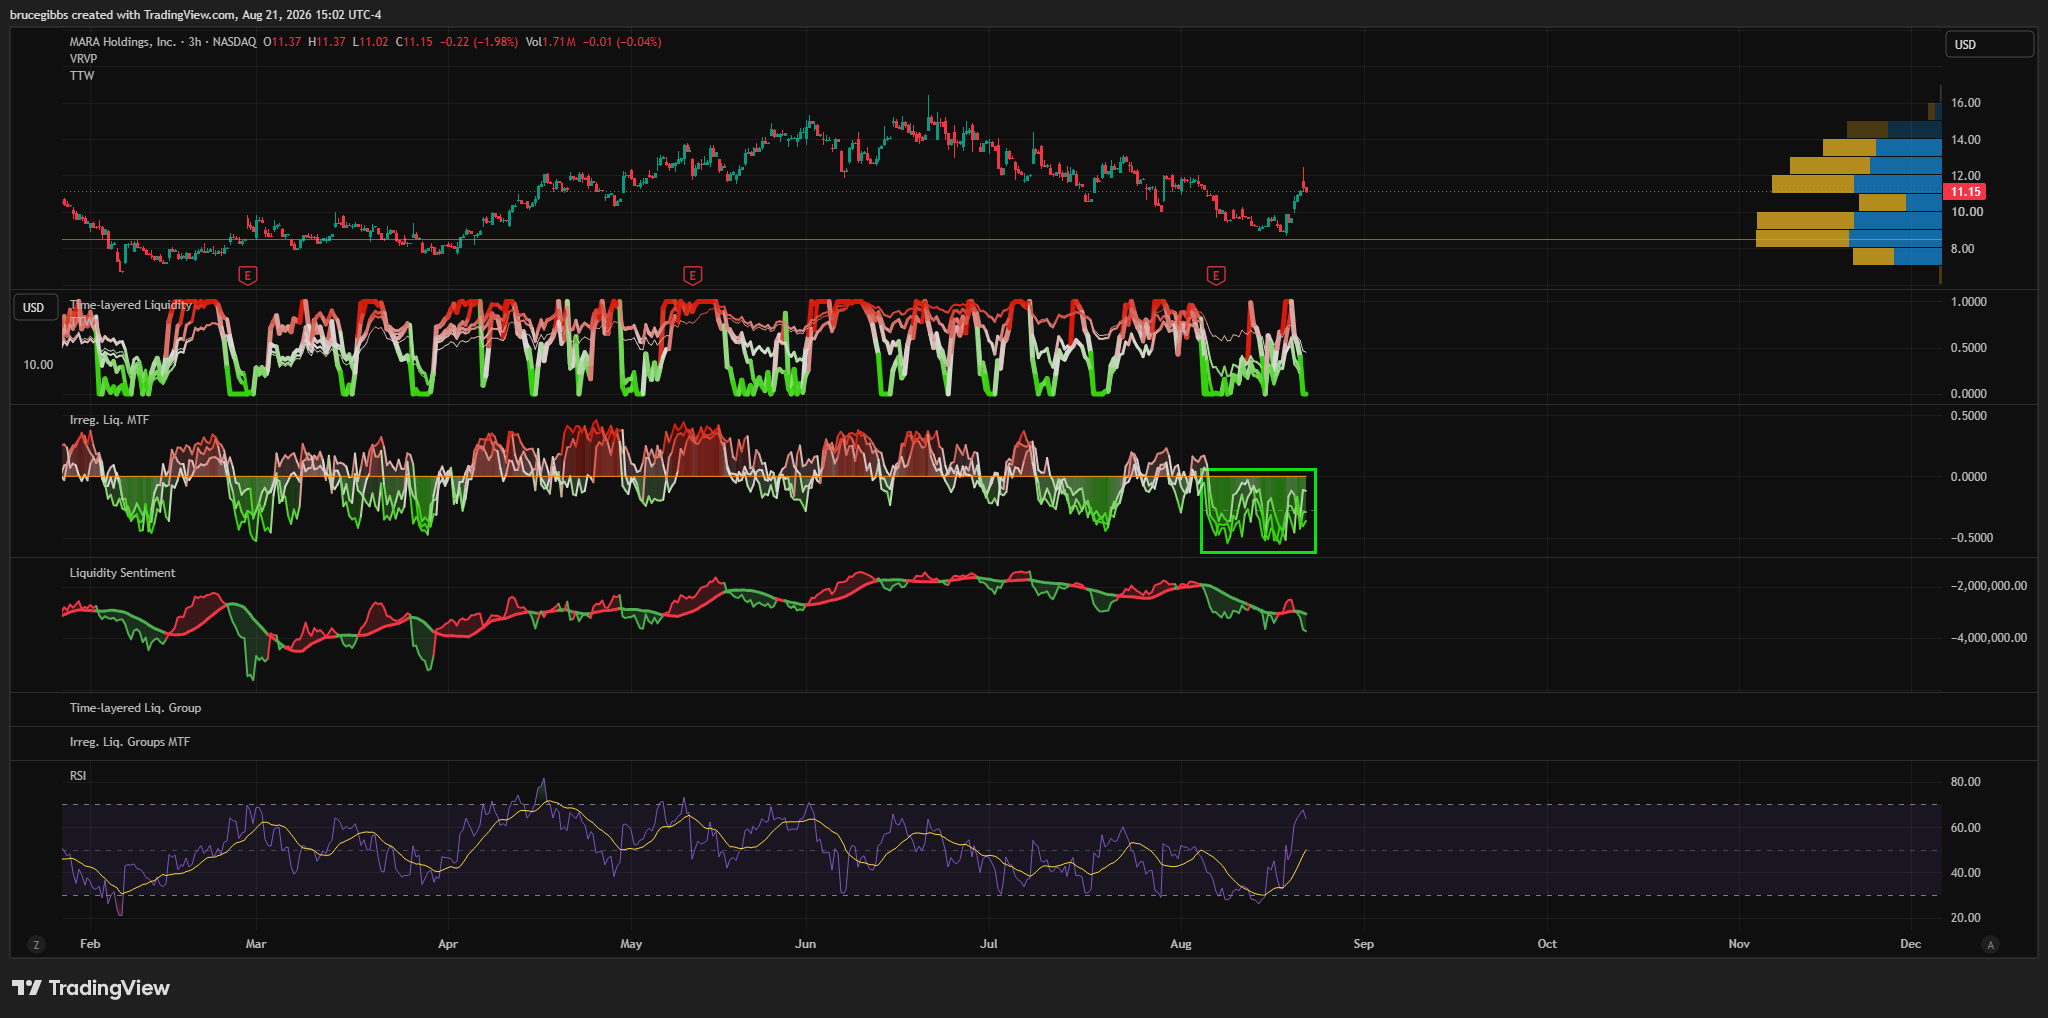2048x1018 pixels.
Task: Select the MARA Holdings, Inc. symbol title
Action: click(x=123, y=42)
